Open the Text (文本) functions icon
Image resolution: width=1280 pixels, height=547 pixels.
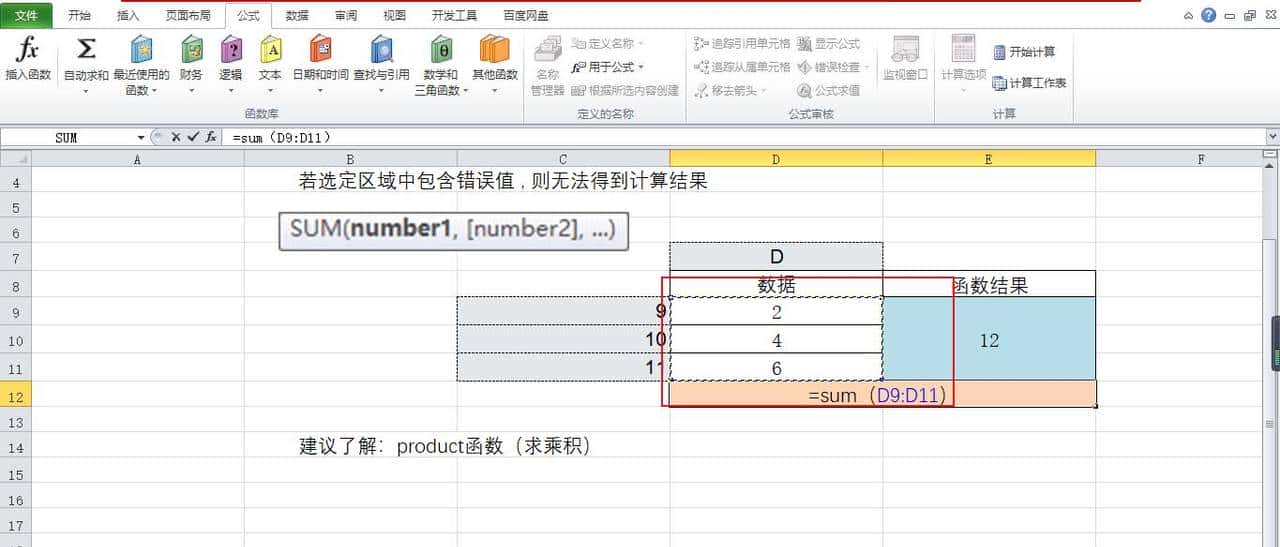[270, 49]
